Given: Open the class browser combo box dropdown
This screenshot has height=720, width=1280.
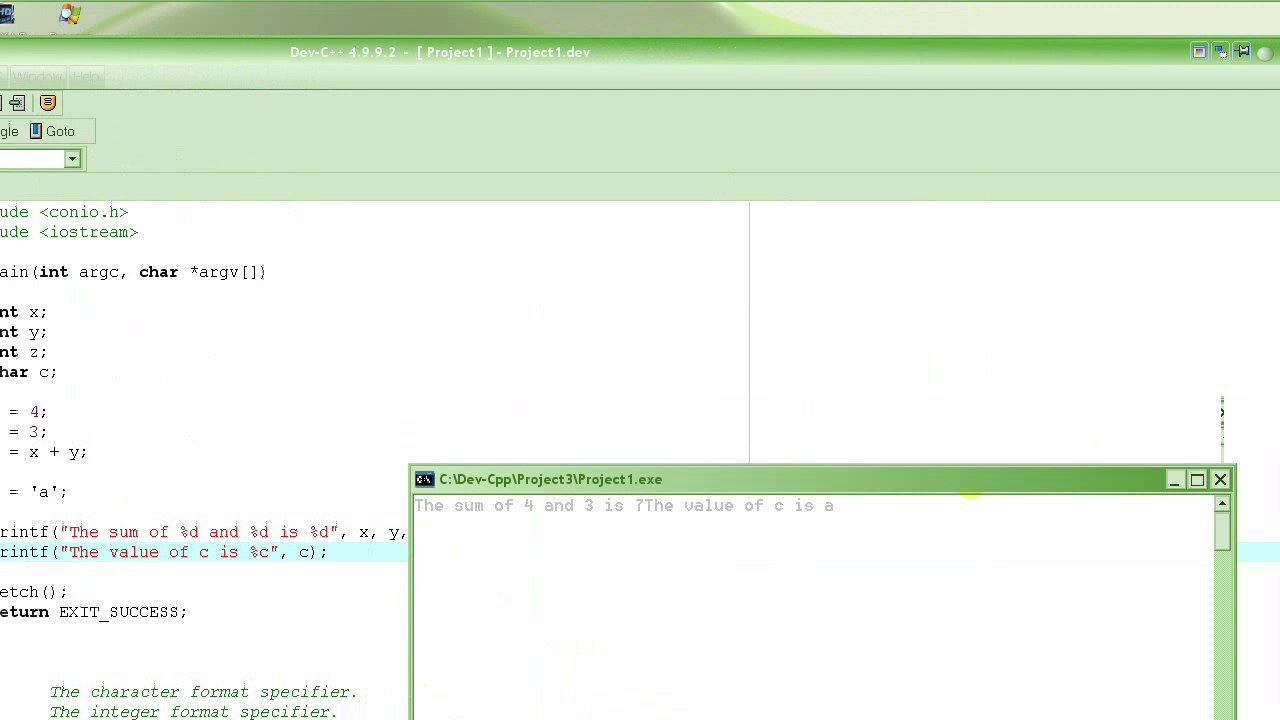Looking at the screenshot, I should coord(72,159).
